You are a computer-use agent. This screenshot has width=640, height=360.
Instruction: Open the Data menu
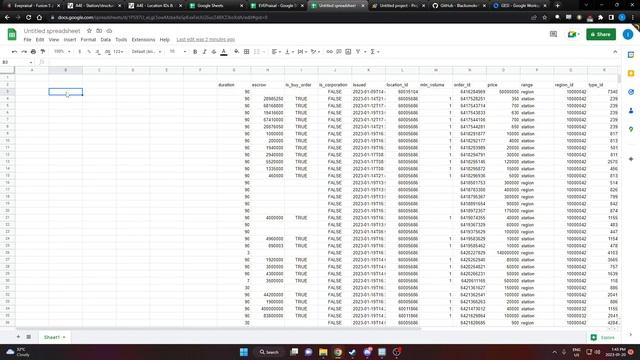tap(106, 40)
